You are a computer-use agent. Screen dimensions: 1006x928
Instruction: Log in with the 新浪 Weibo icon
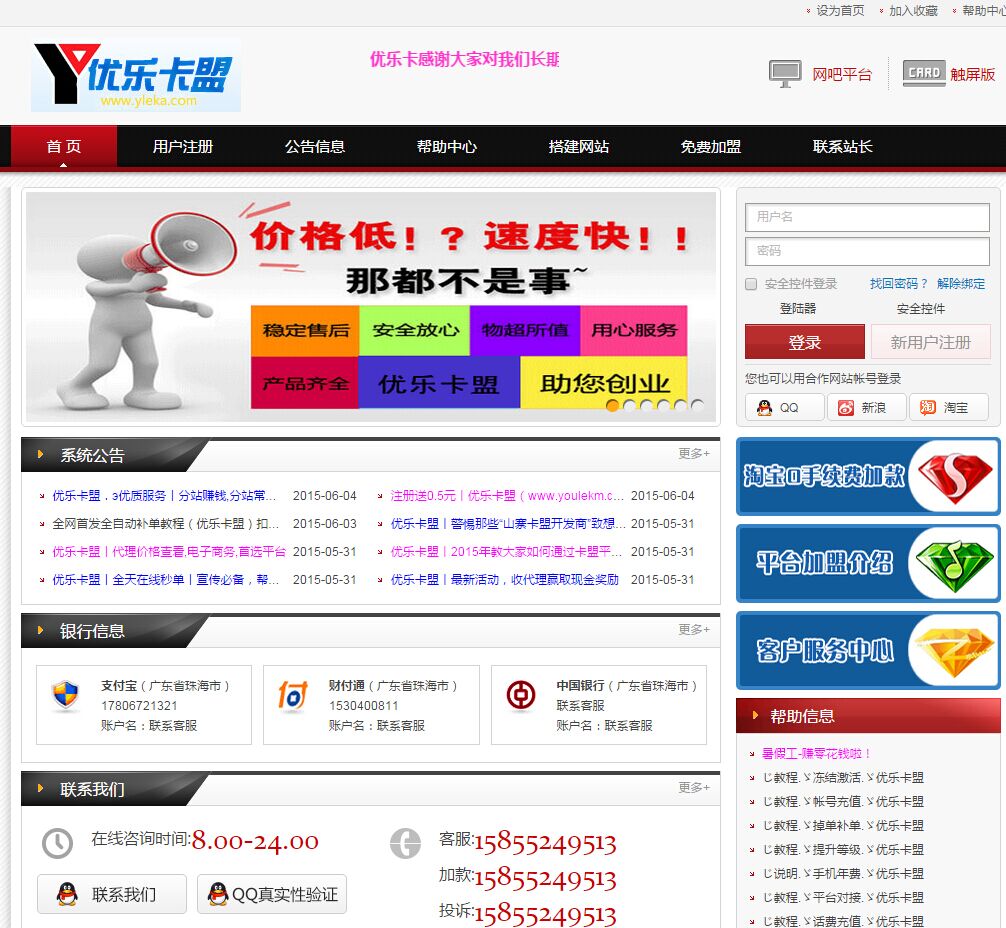[x=846, y=408]
